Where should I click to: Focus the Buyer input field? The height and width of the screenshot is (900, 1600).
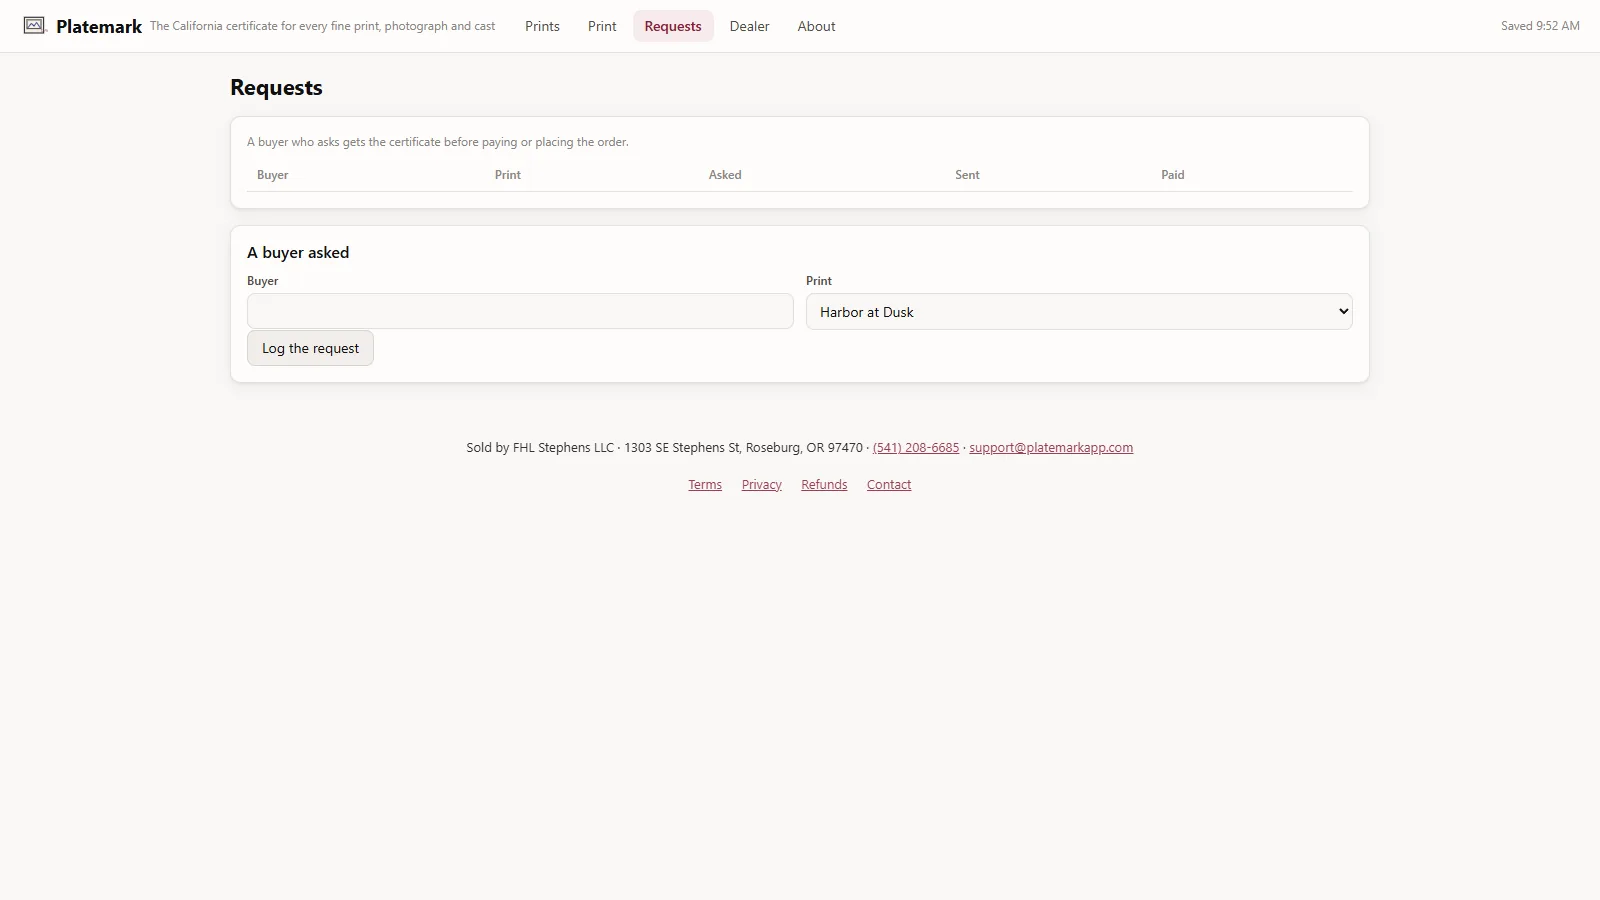[x=520, y=311]
